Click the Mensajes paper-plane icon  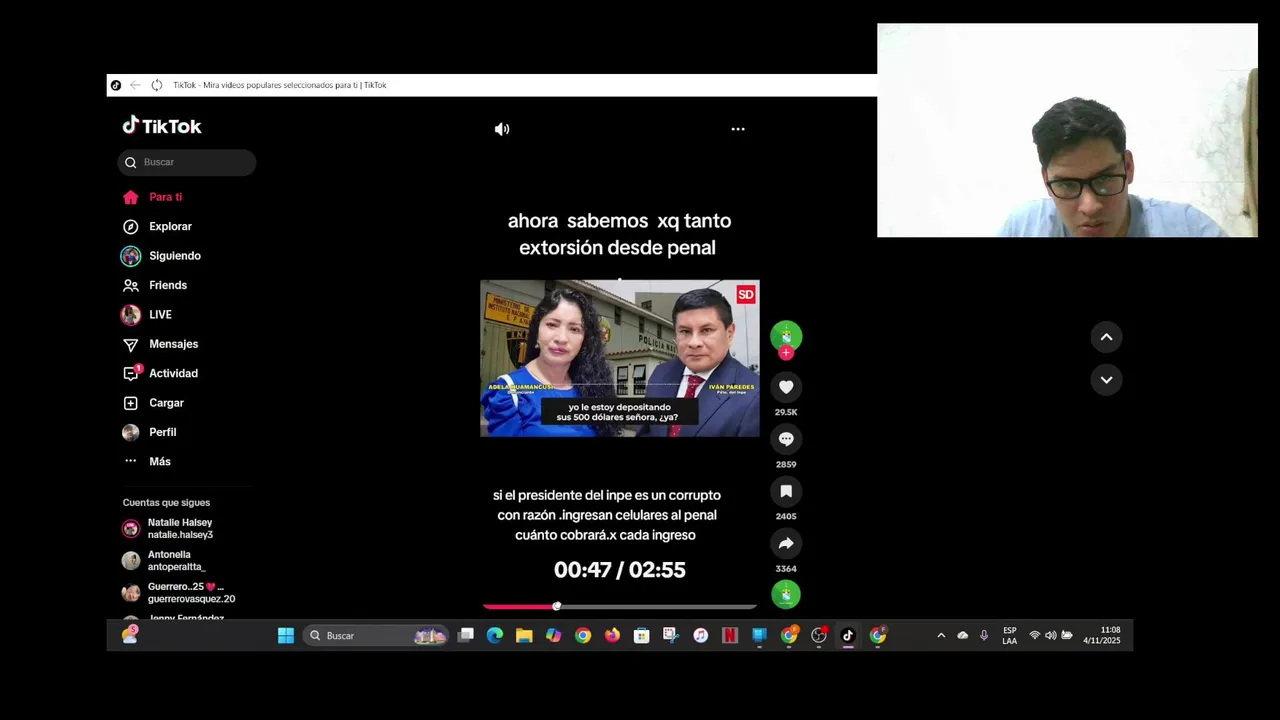click(130, 344)
